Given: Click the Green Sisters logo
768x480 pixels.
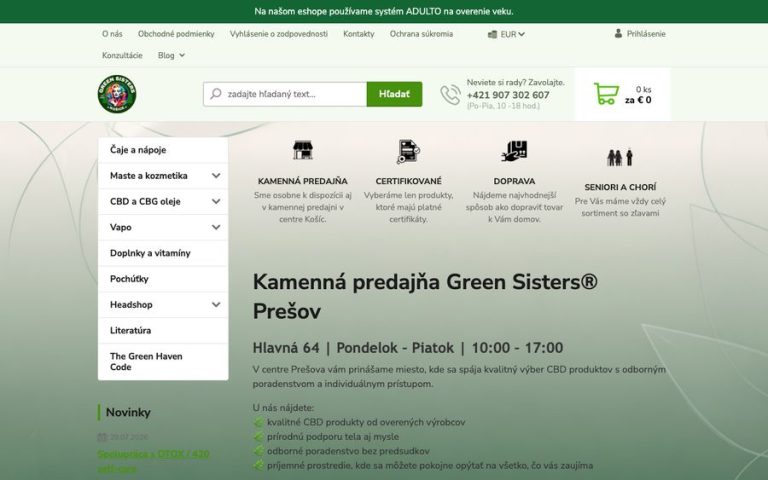Looking at the screenshot, I should click(117, 94).
